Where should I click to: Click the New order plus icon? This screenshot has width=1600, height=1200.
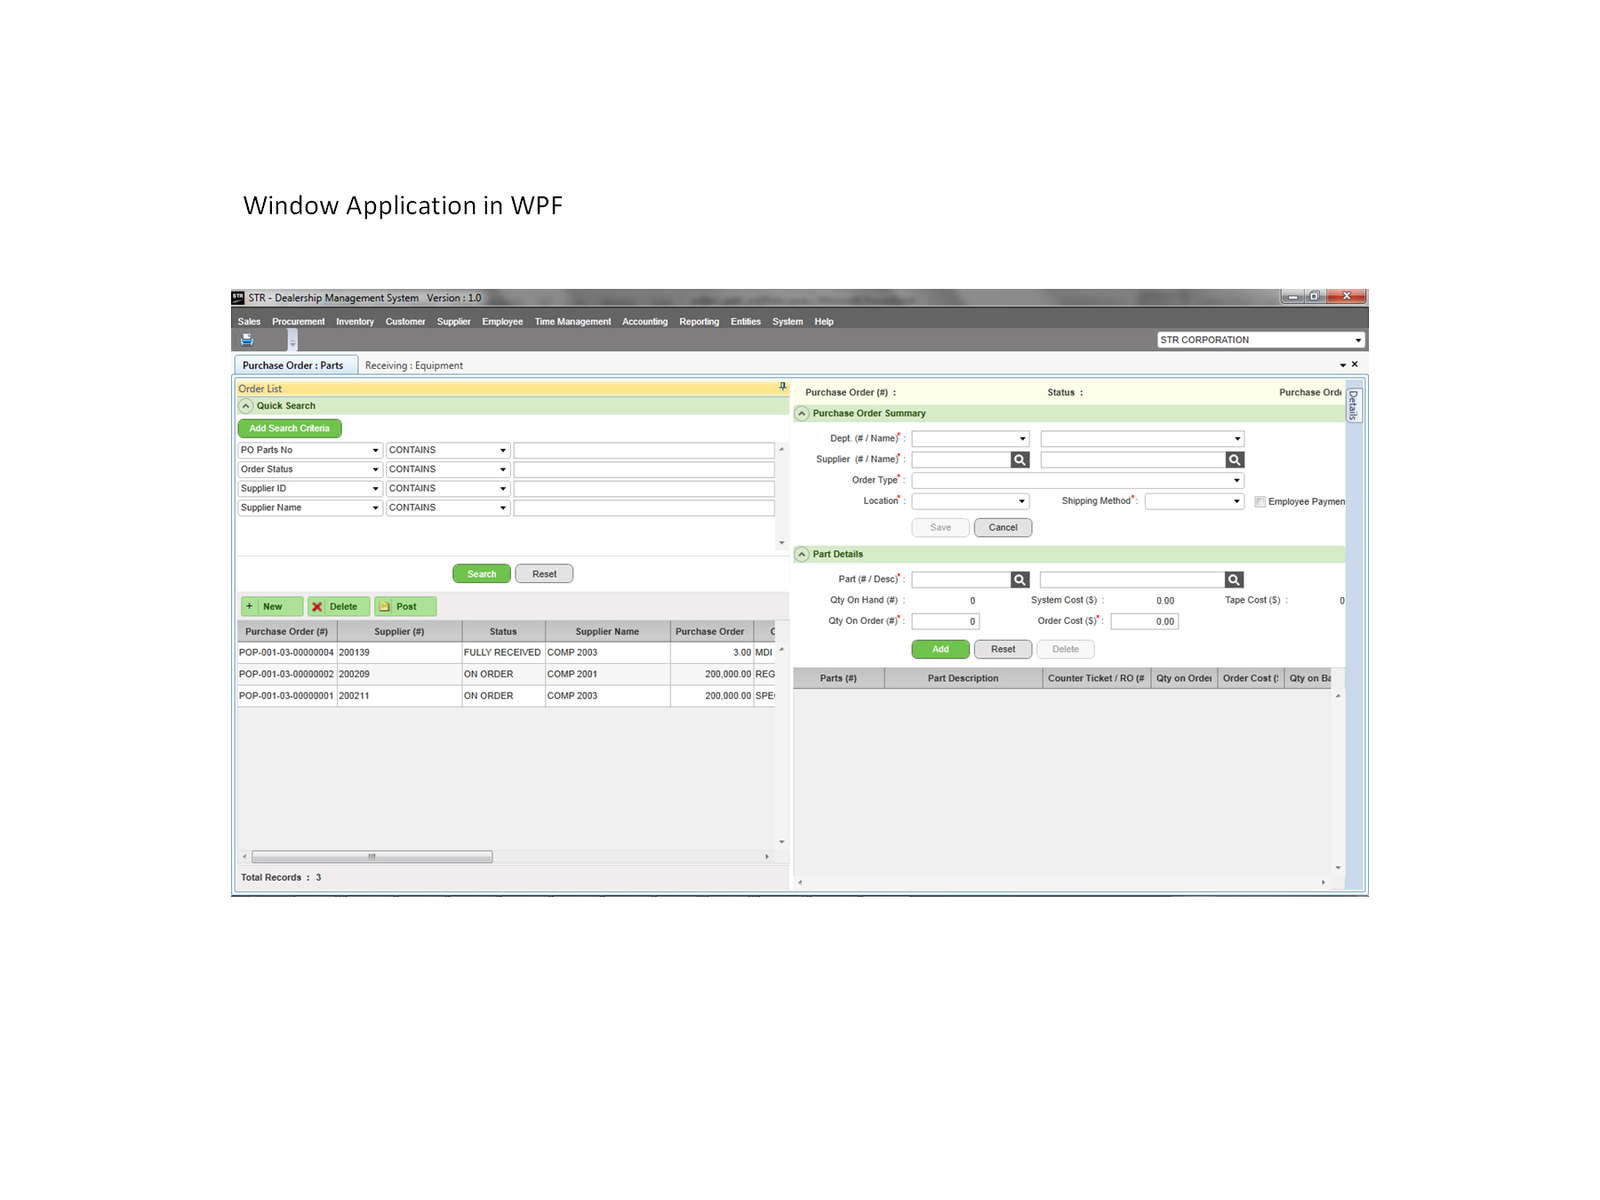[250, 606]
